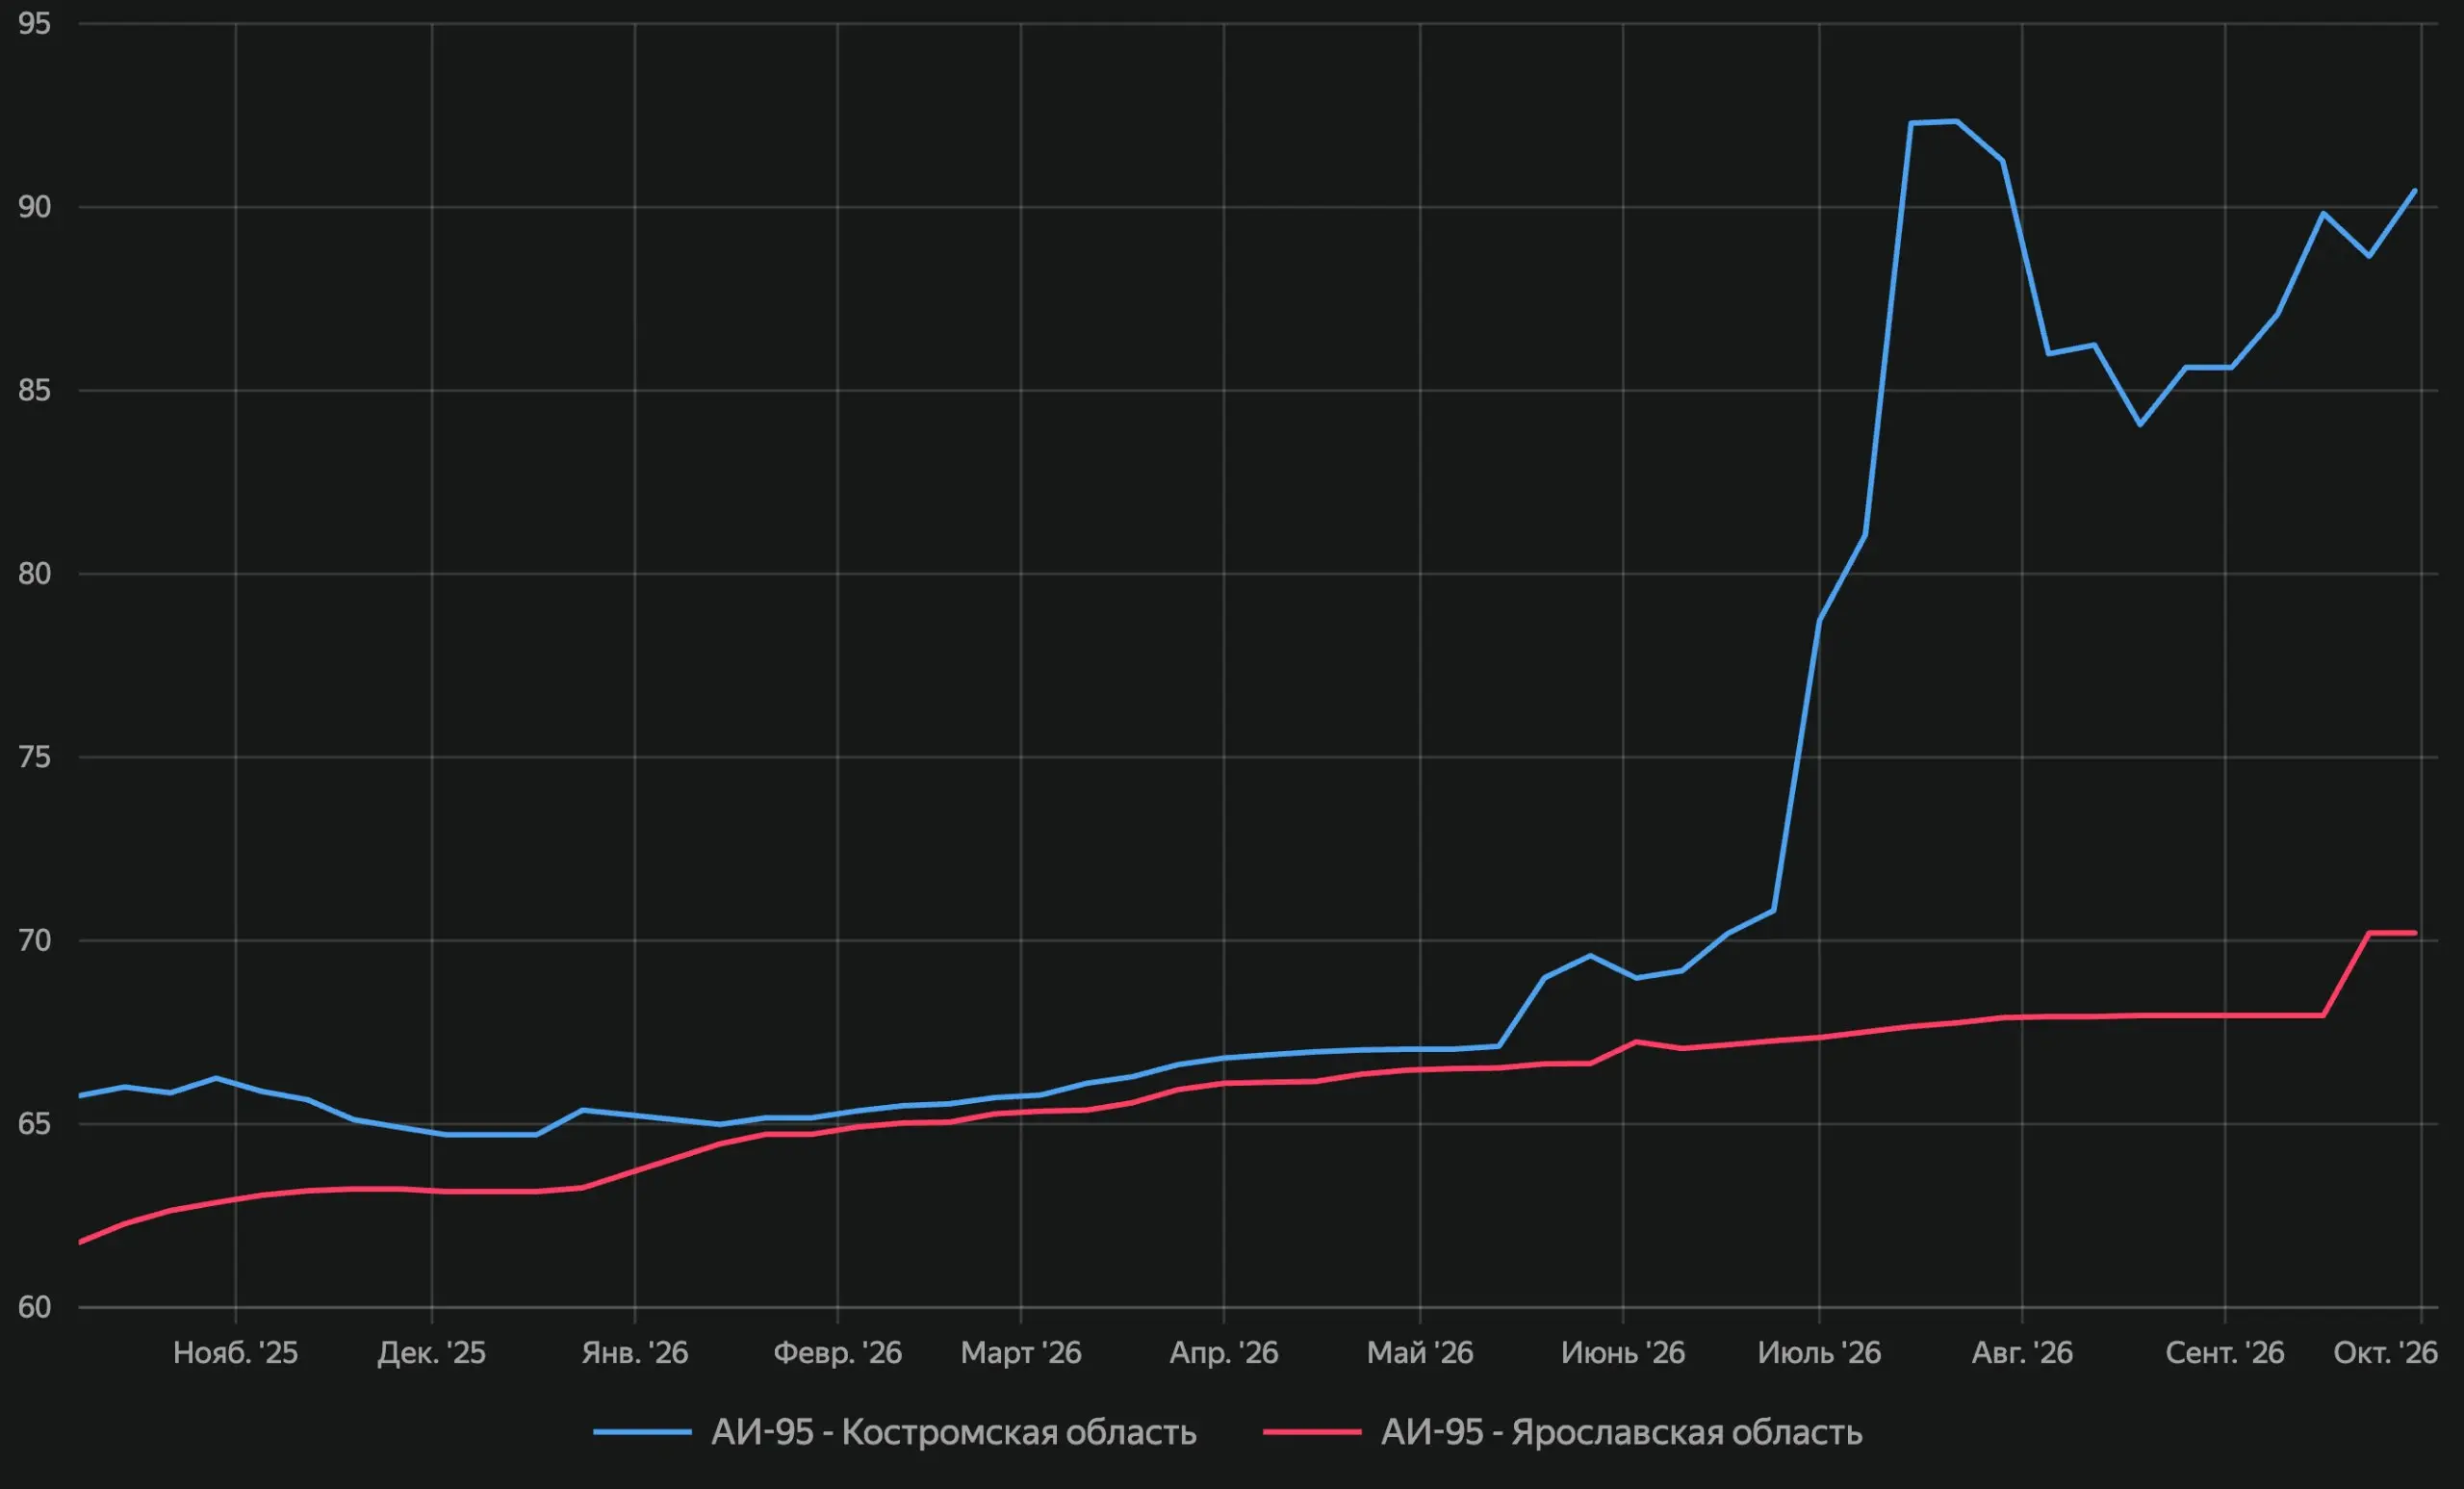The image size is (2464, 1489).
Task: Click the 65 value on y-axis
Action: coord(34,1124)
